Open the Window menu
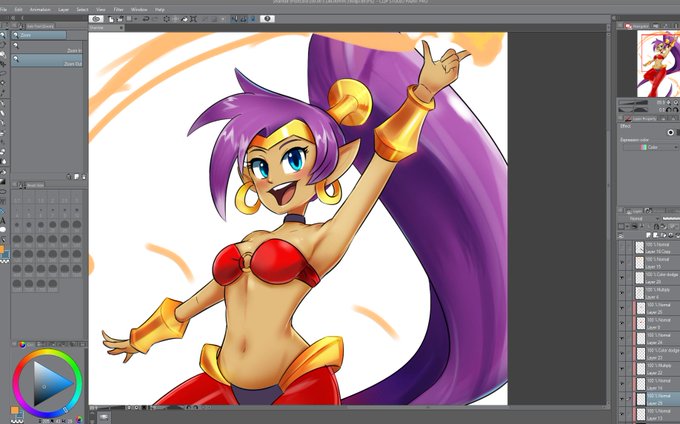The width and height of the screenshot is (680, 424). [x=139, y=9]
